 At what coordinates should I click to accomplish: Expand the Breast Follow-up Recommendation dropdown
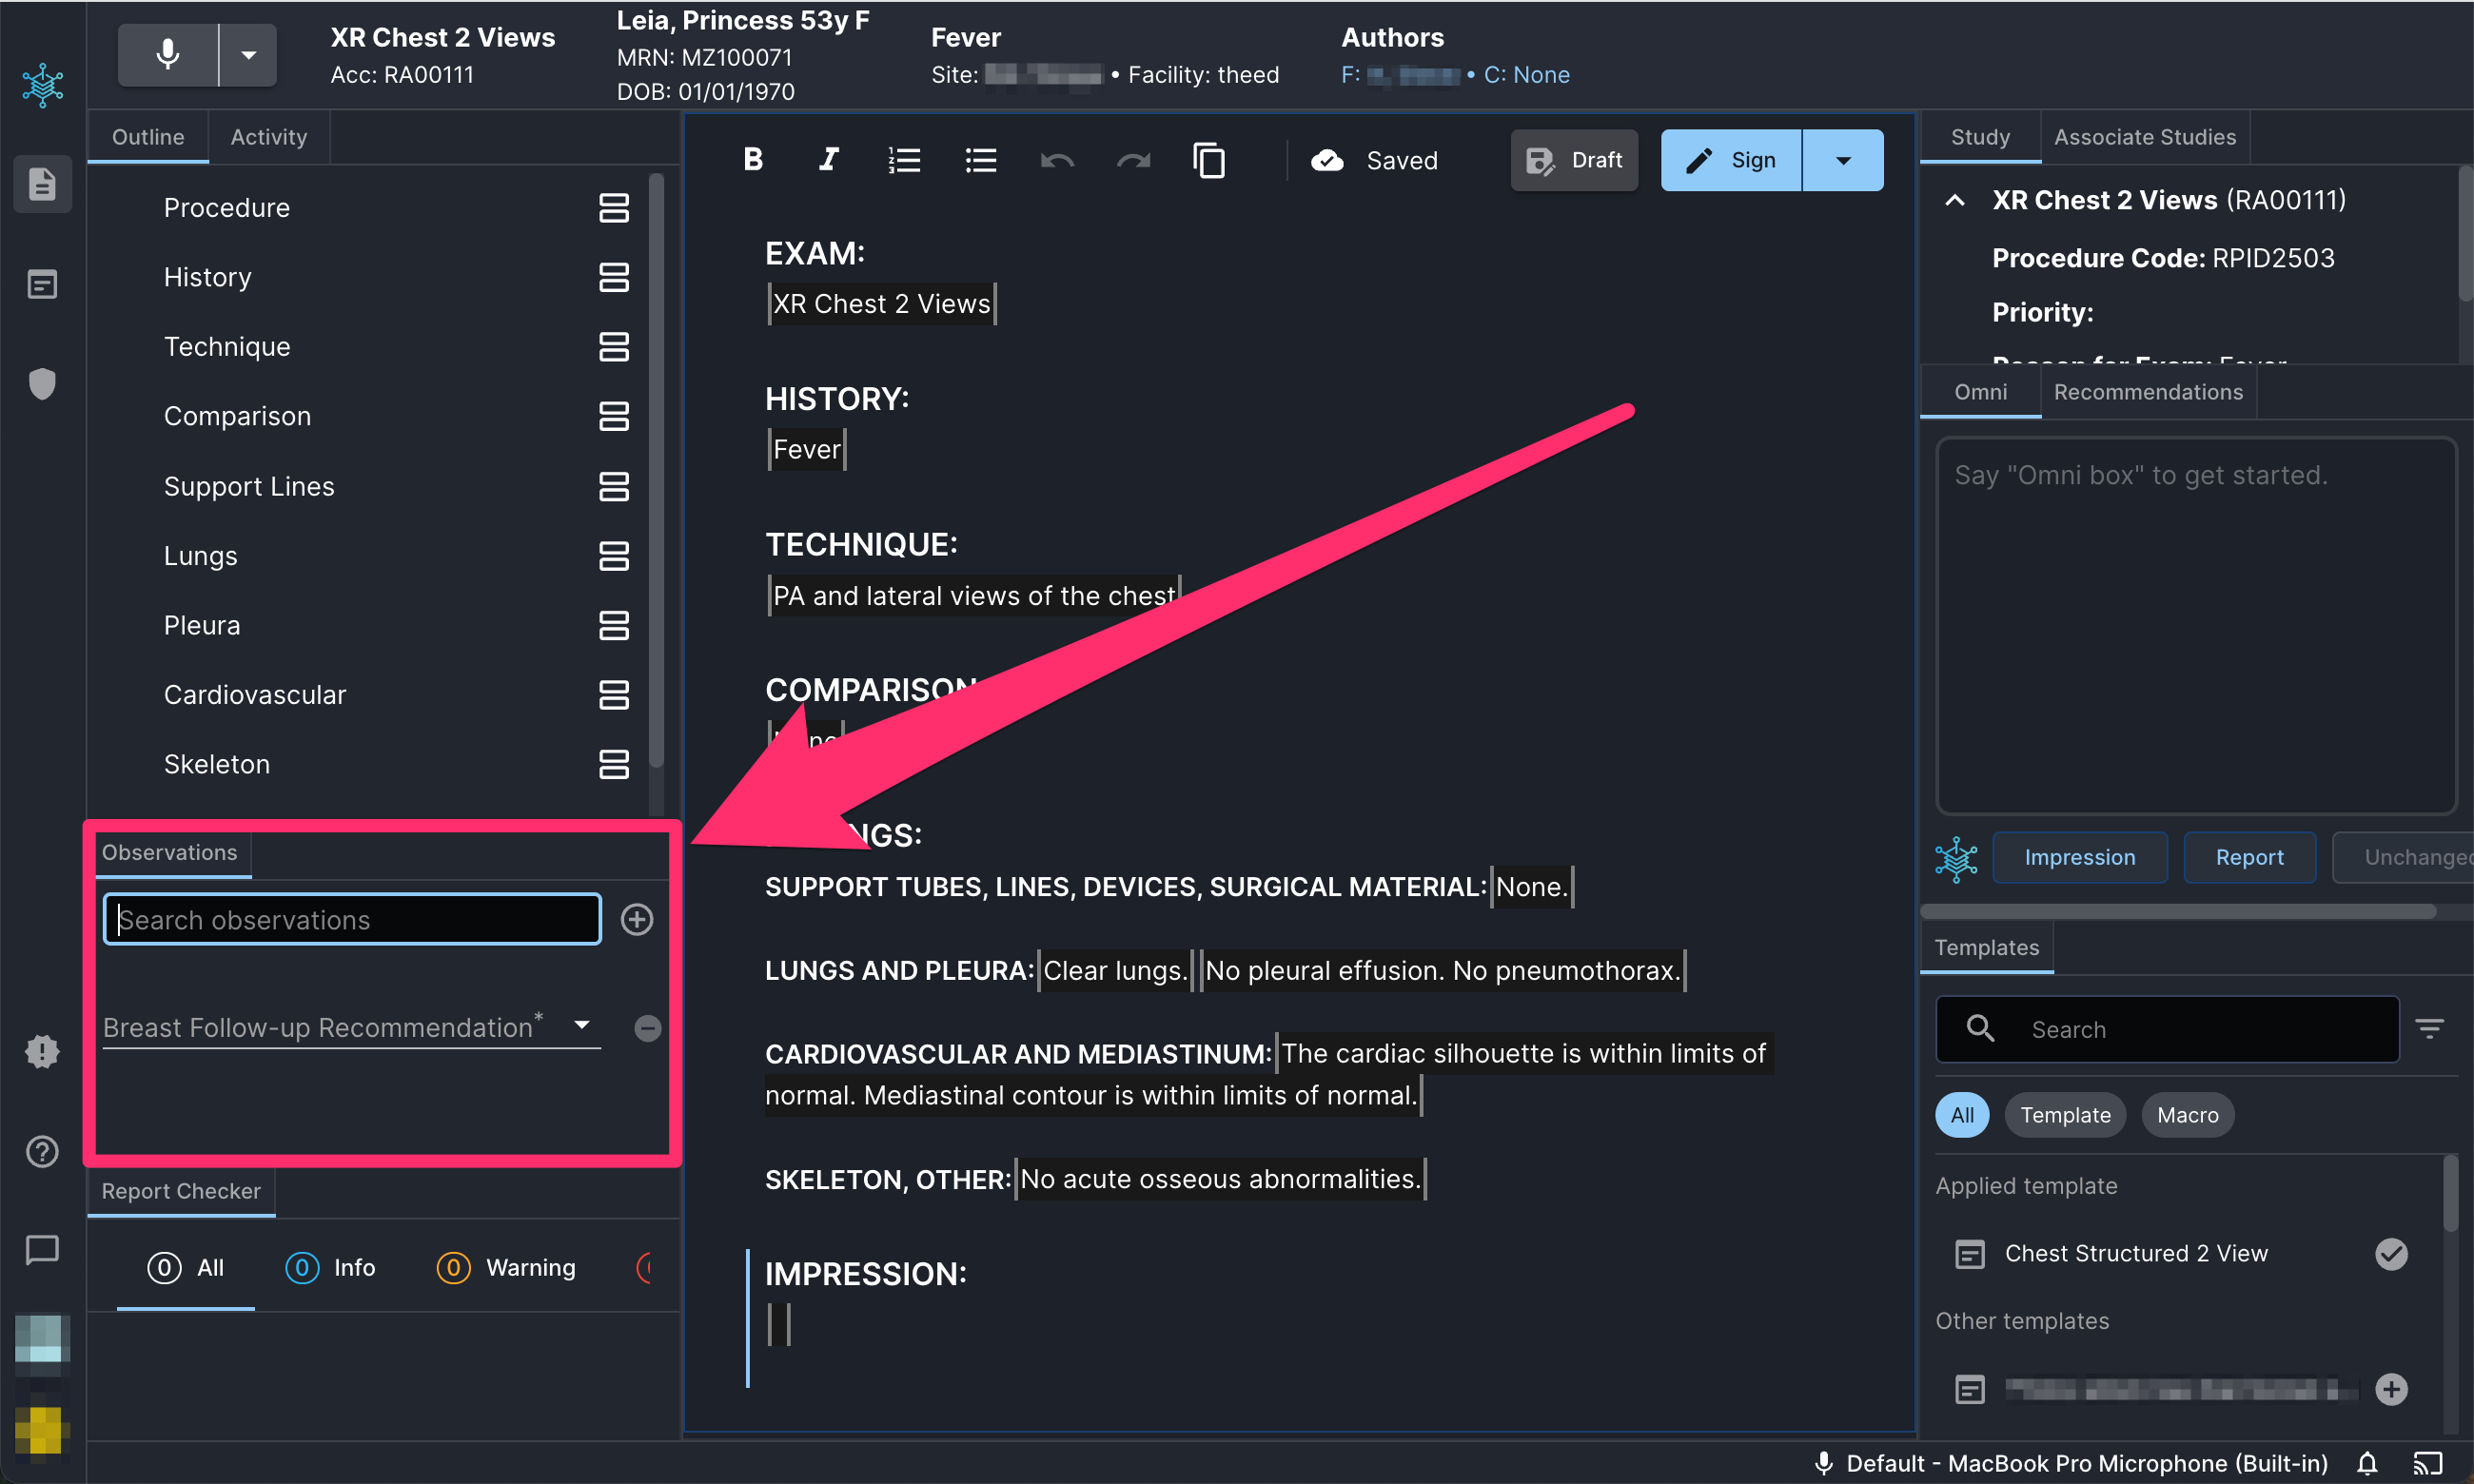click(582, 1026)
